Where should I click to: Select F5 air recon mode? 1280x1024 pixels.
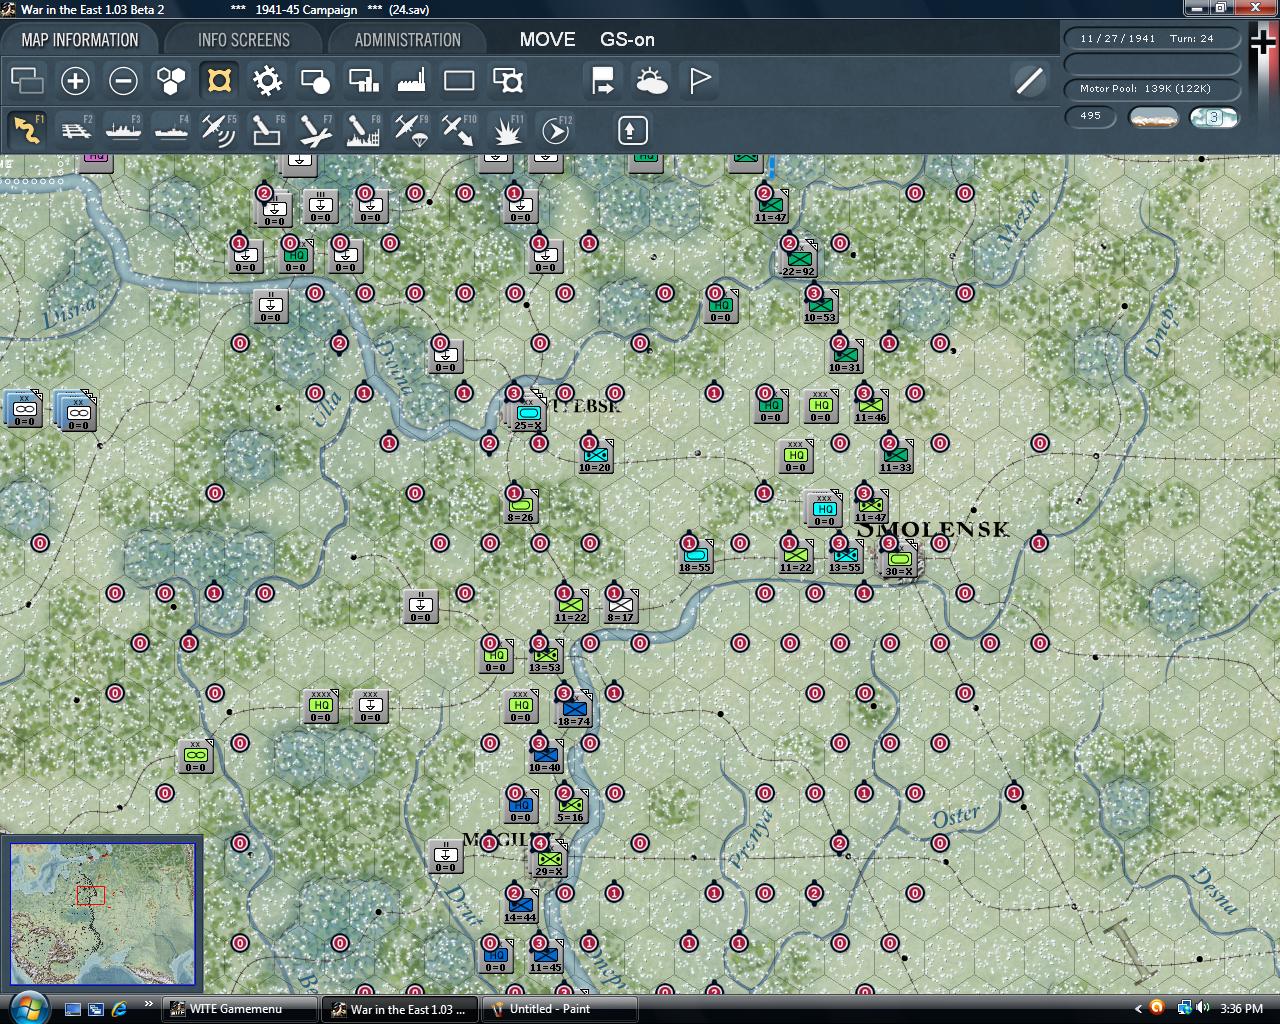(x=219, y=130)
